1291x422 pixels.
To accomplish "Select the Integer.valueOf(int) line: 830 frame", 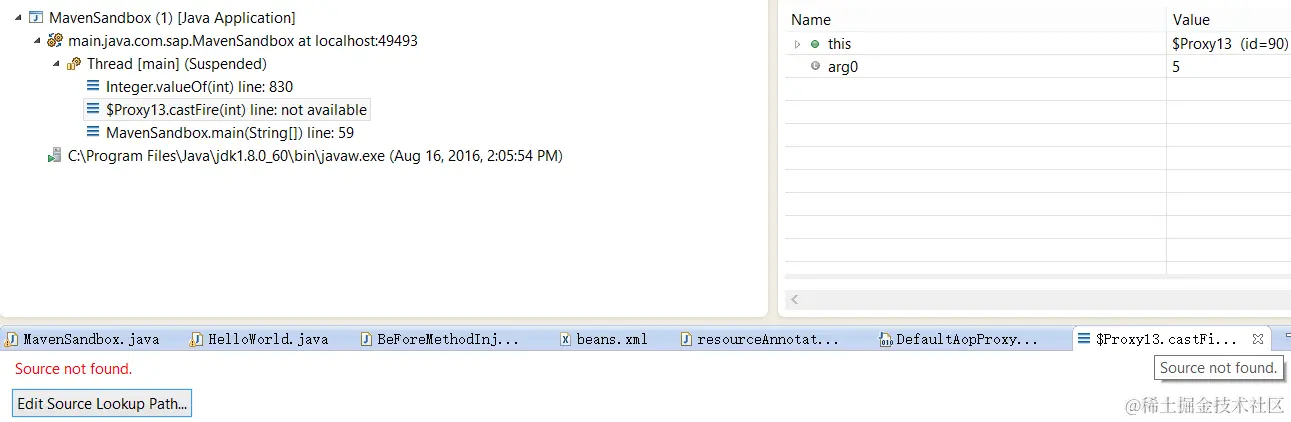I will (199, 87).
